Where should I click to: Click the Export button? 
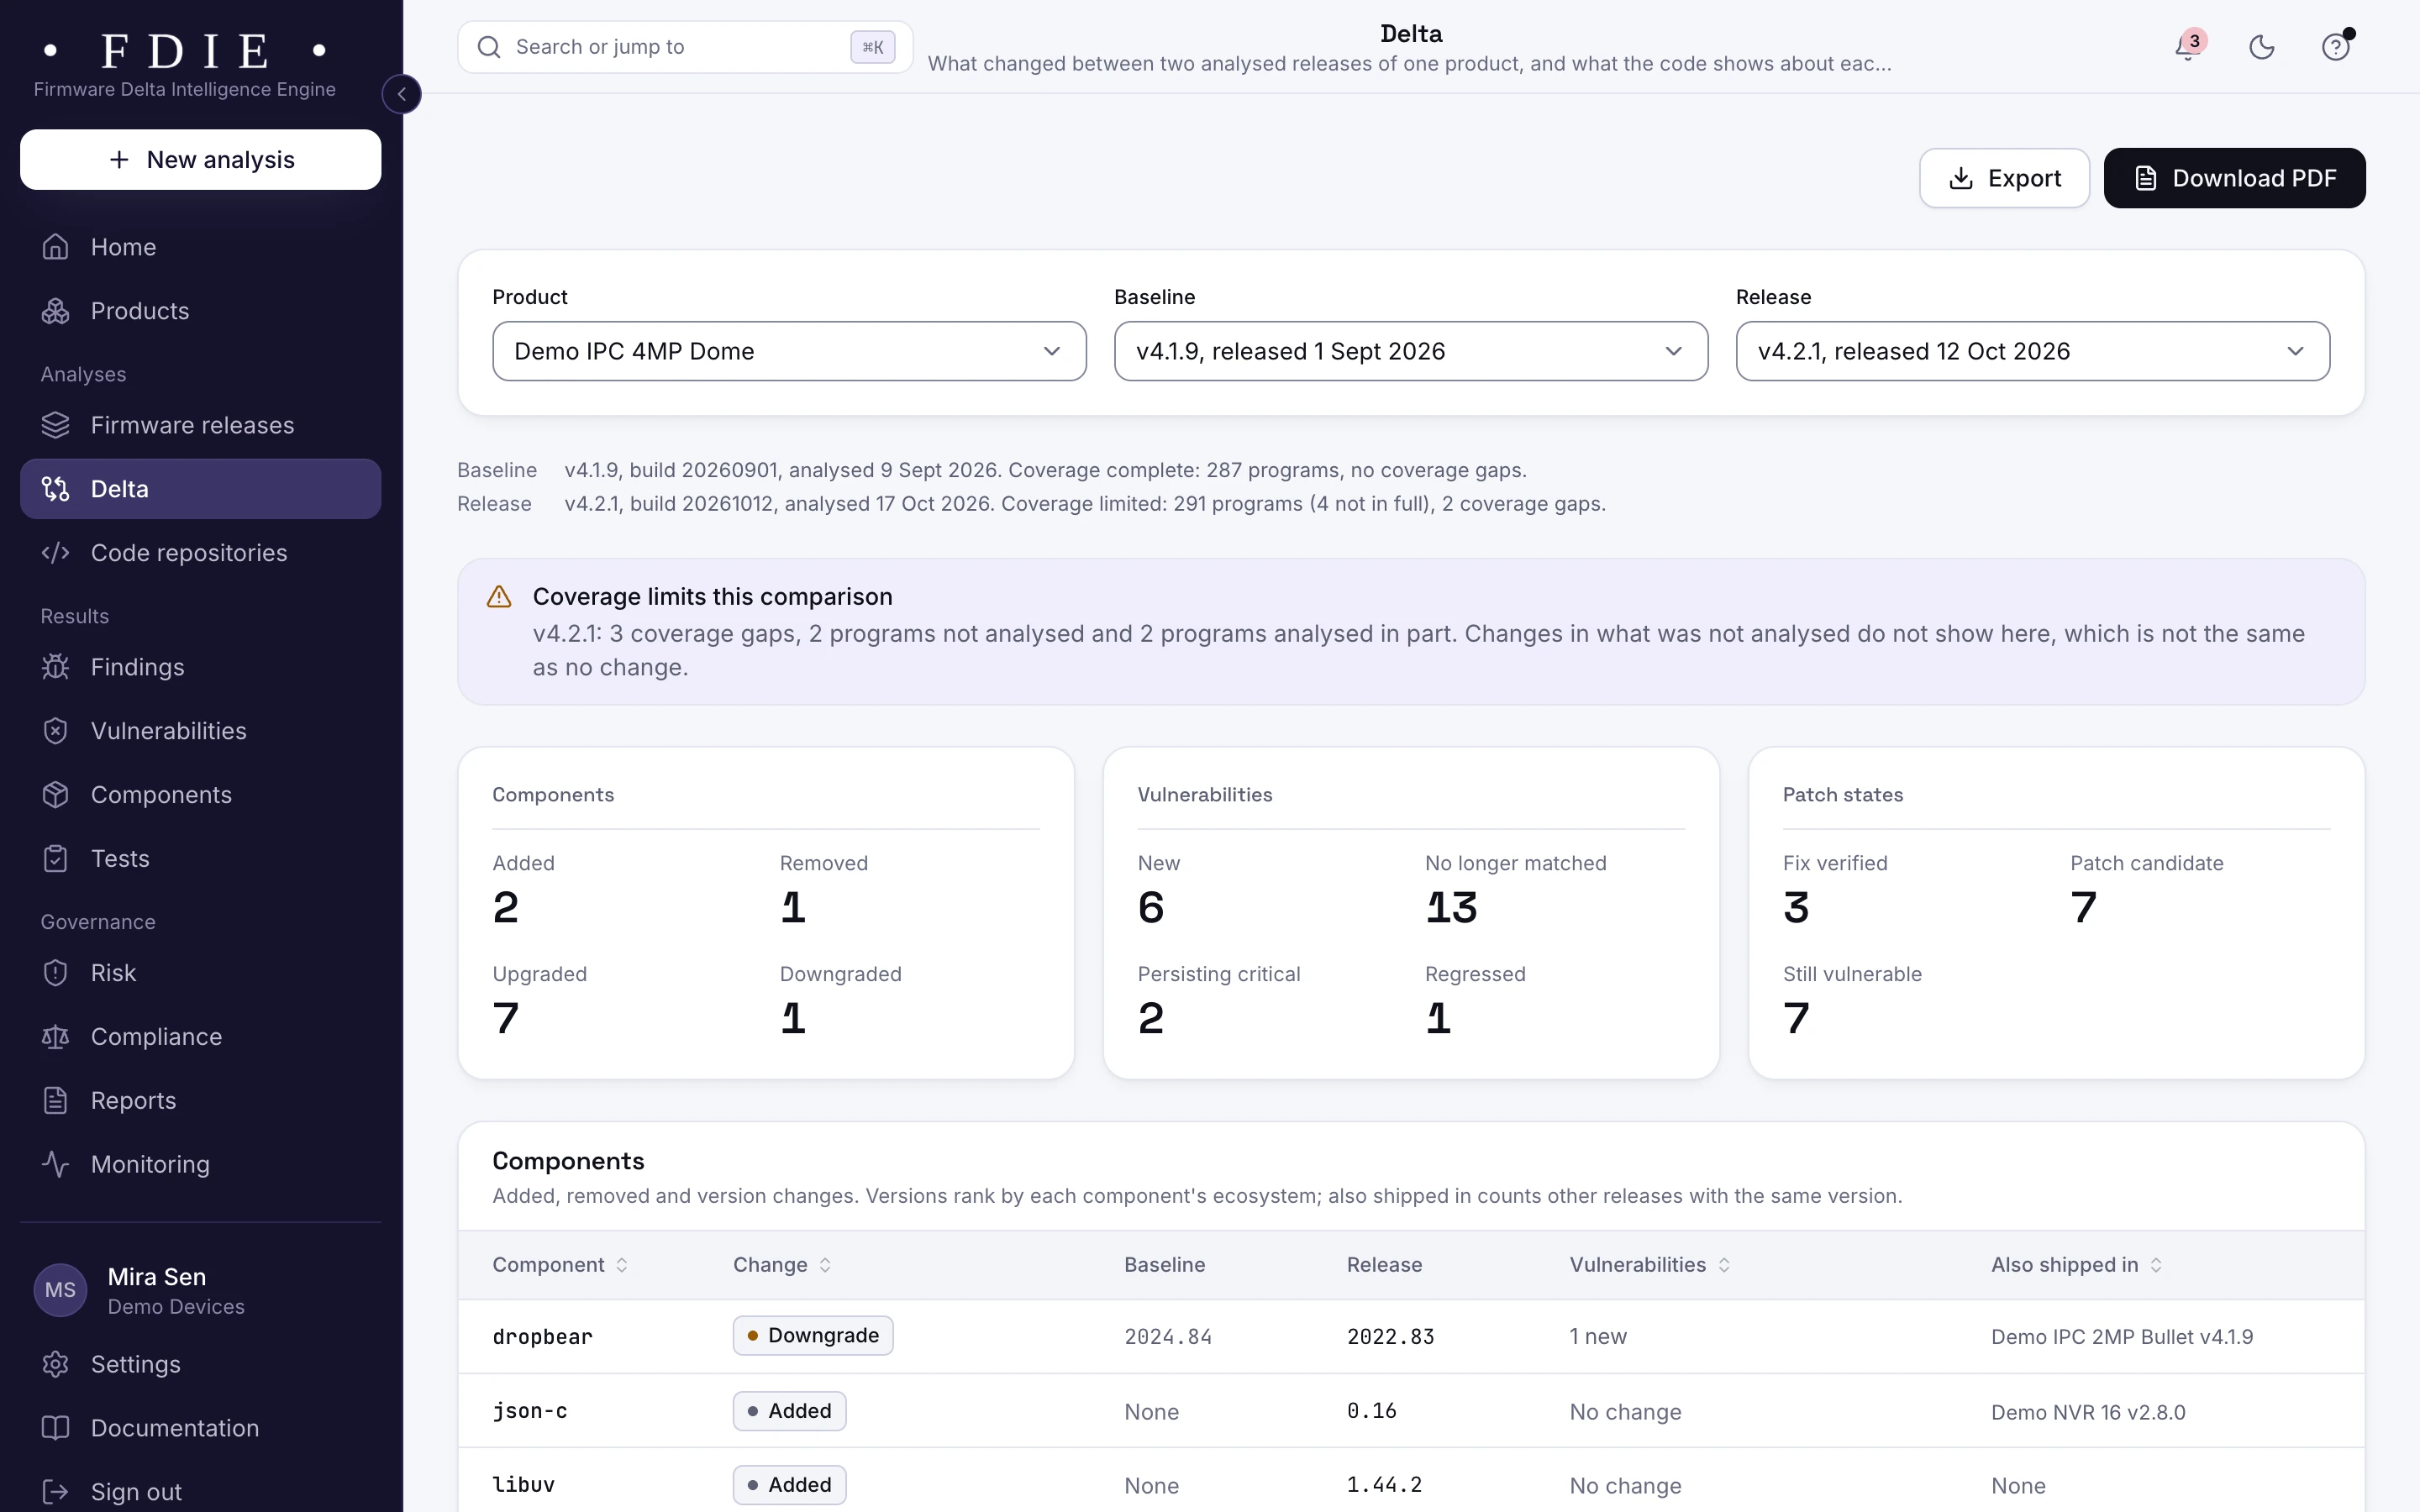(2004, 178)
